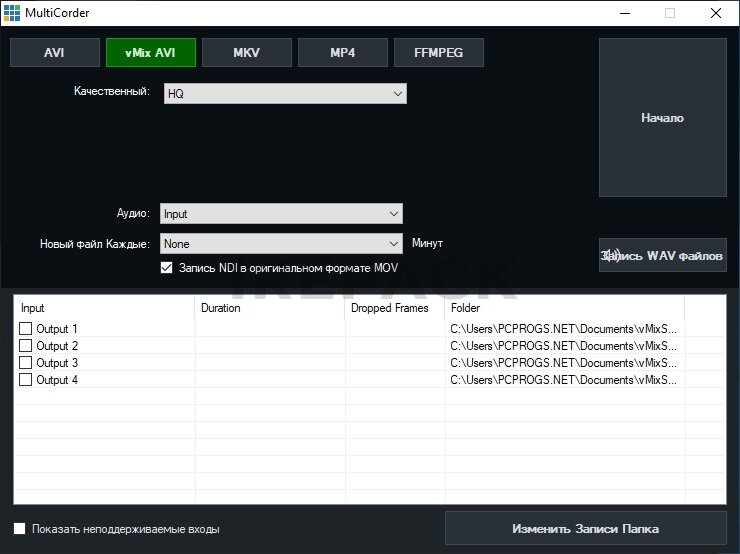Open the Новый файл Каждые interval dropdown
The height and width of the screenshot is (554, 740).
(281, 243)
